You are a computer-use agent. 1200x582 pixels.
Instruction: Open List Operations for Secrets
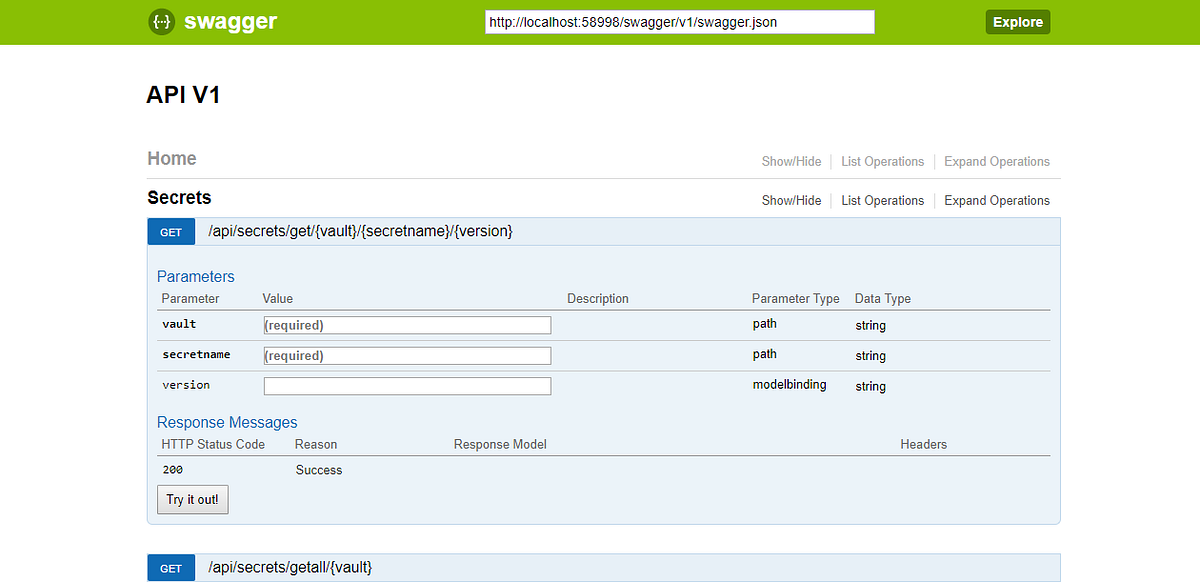882,200
